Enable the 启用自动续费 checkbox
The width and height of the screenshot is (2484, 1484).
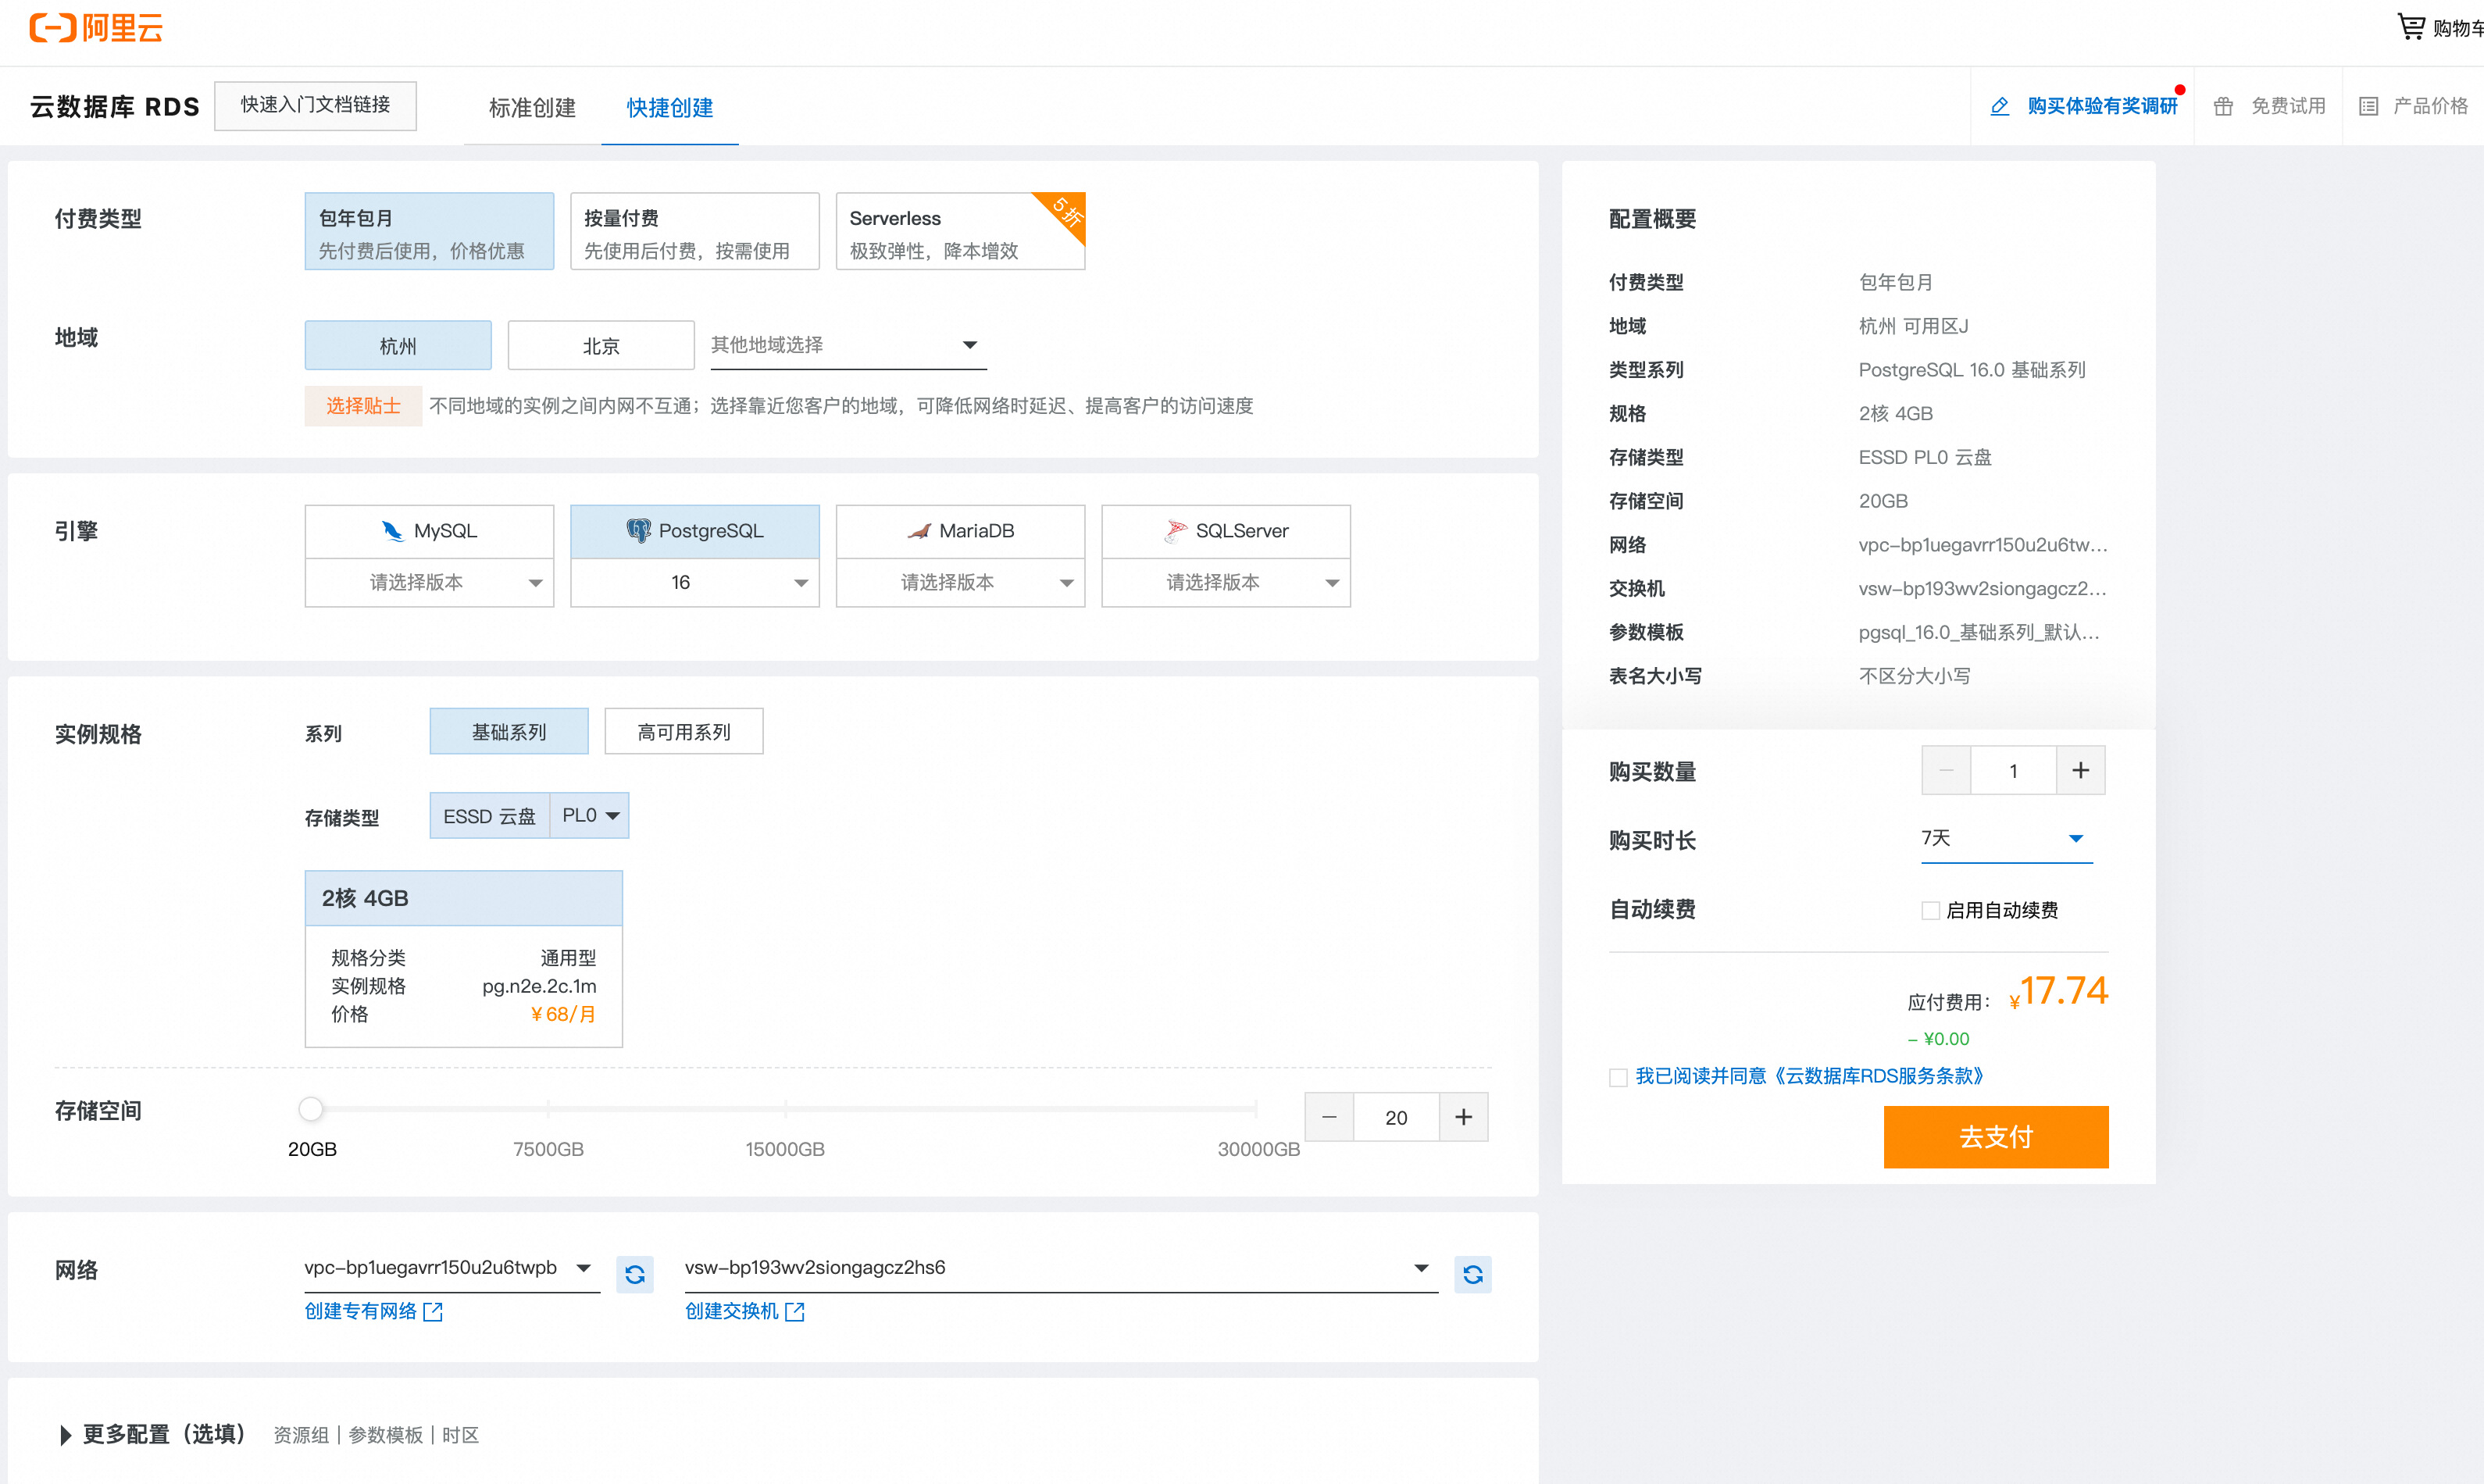[1930, 910]
